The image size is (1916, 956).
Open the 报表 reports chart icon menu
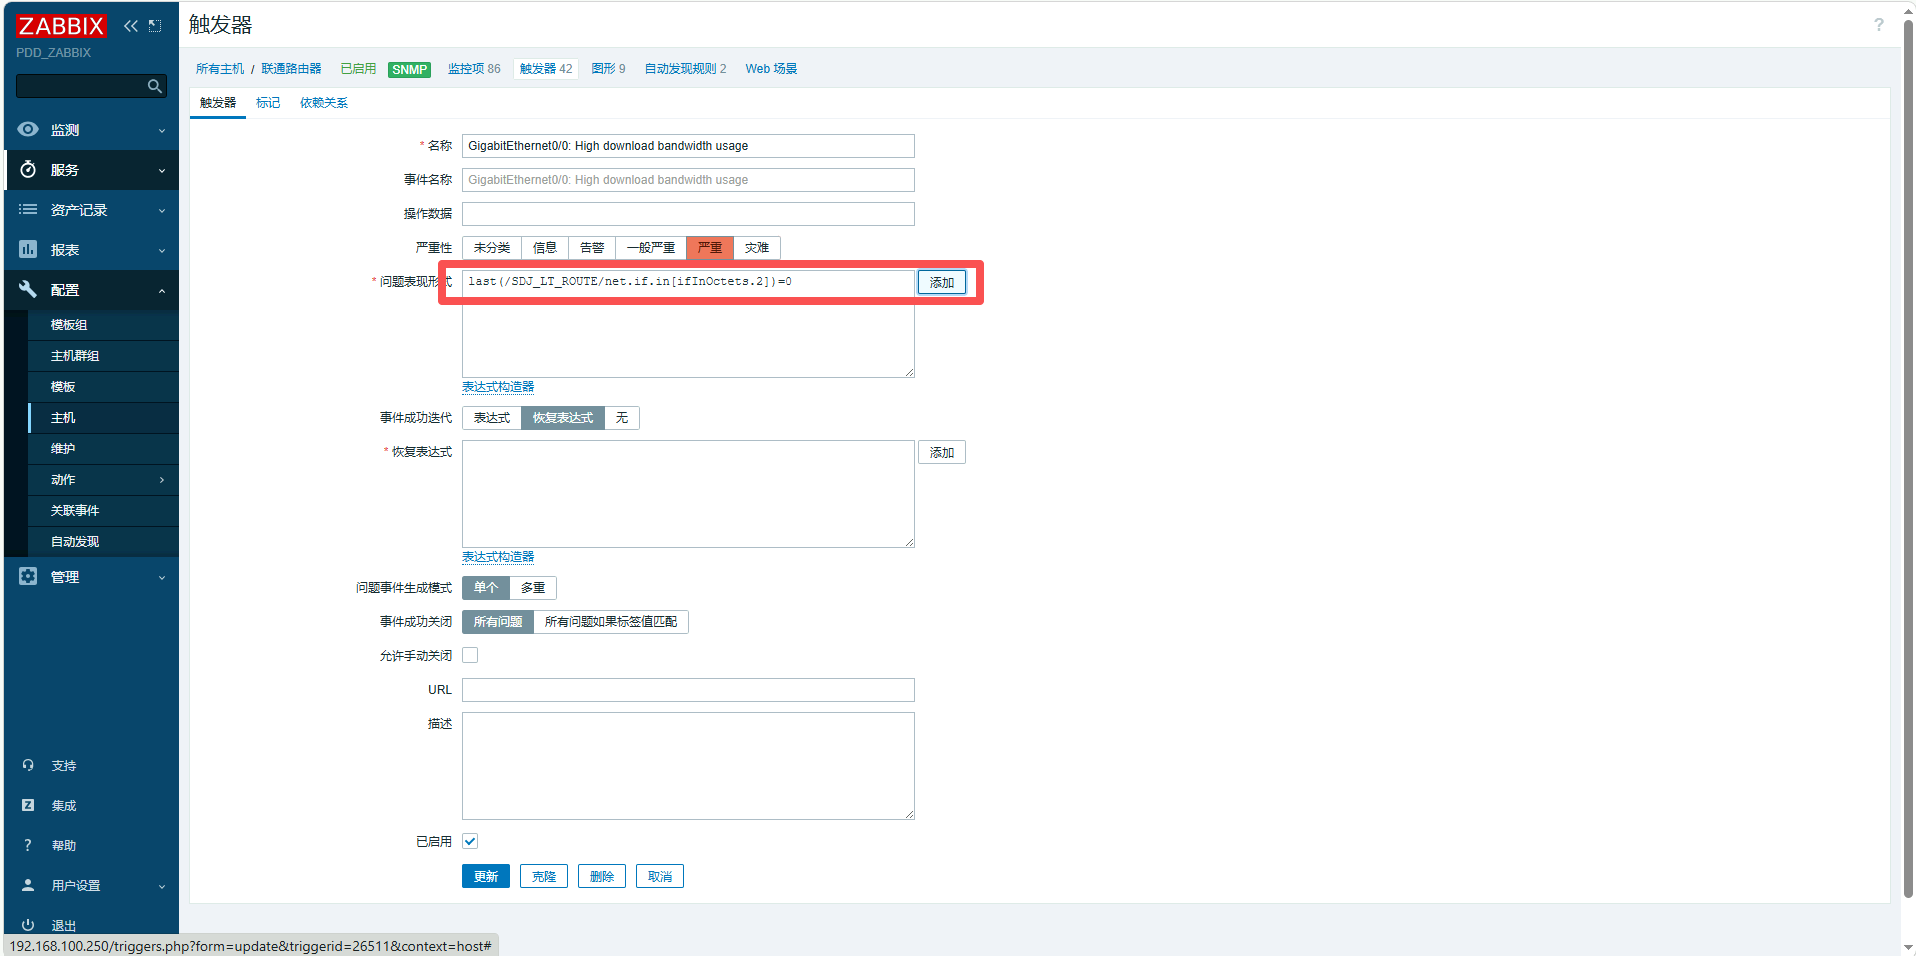point(28,250)
